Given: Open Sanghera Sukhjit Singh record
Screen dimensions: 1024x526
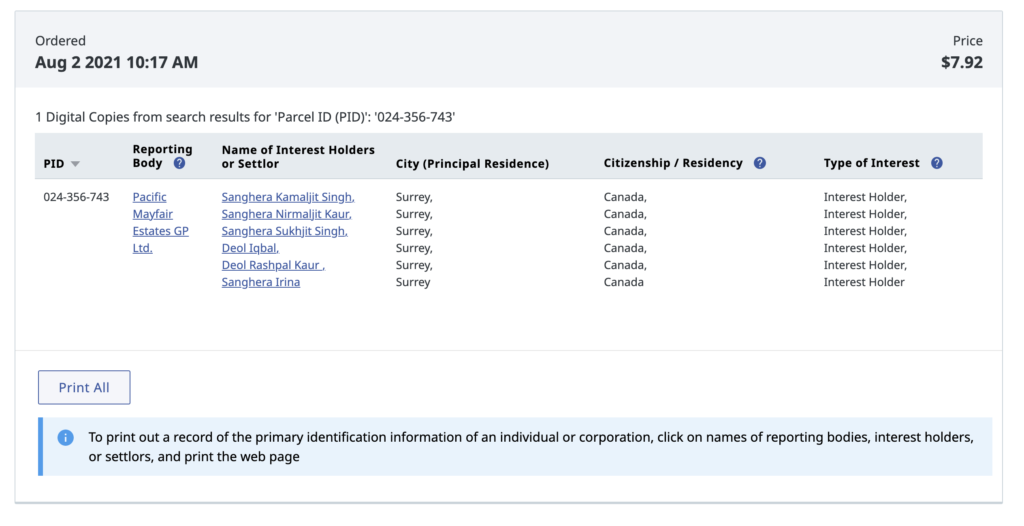Looking at the screenshot, I should point(285,231).
